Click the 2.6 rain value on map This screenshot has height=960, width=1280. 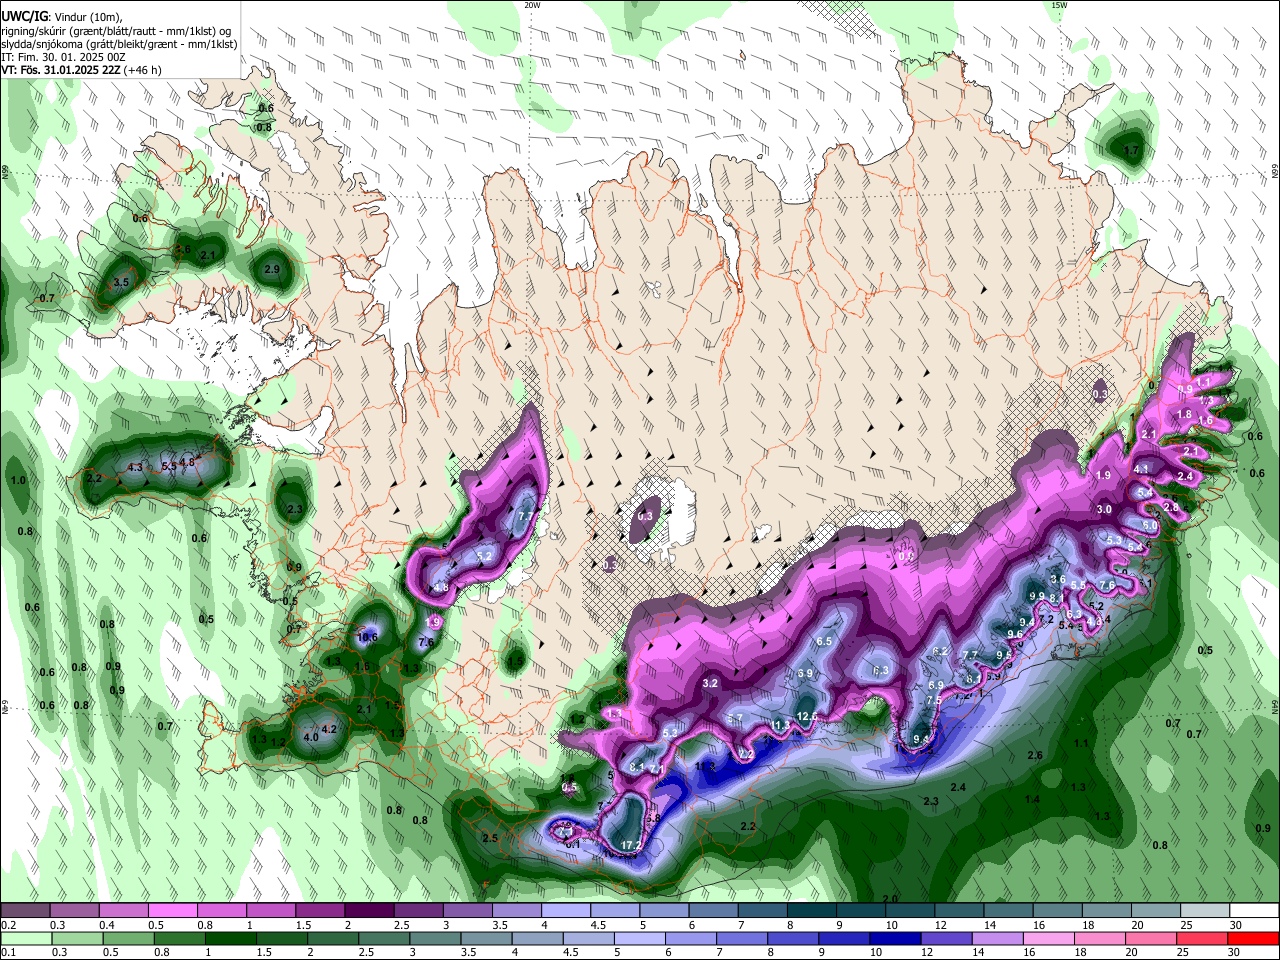(1035, 755)
